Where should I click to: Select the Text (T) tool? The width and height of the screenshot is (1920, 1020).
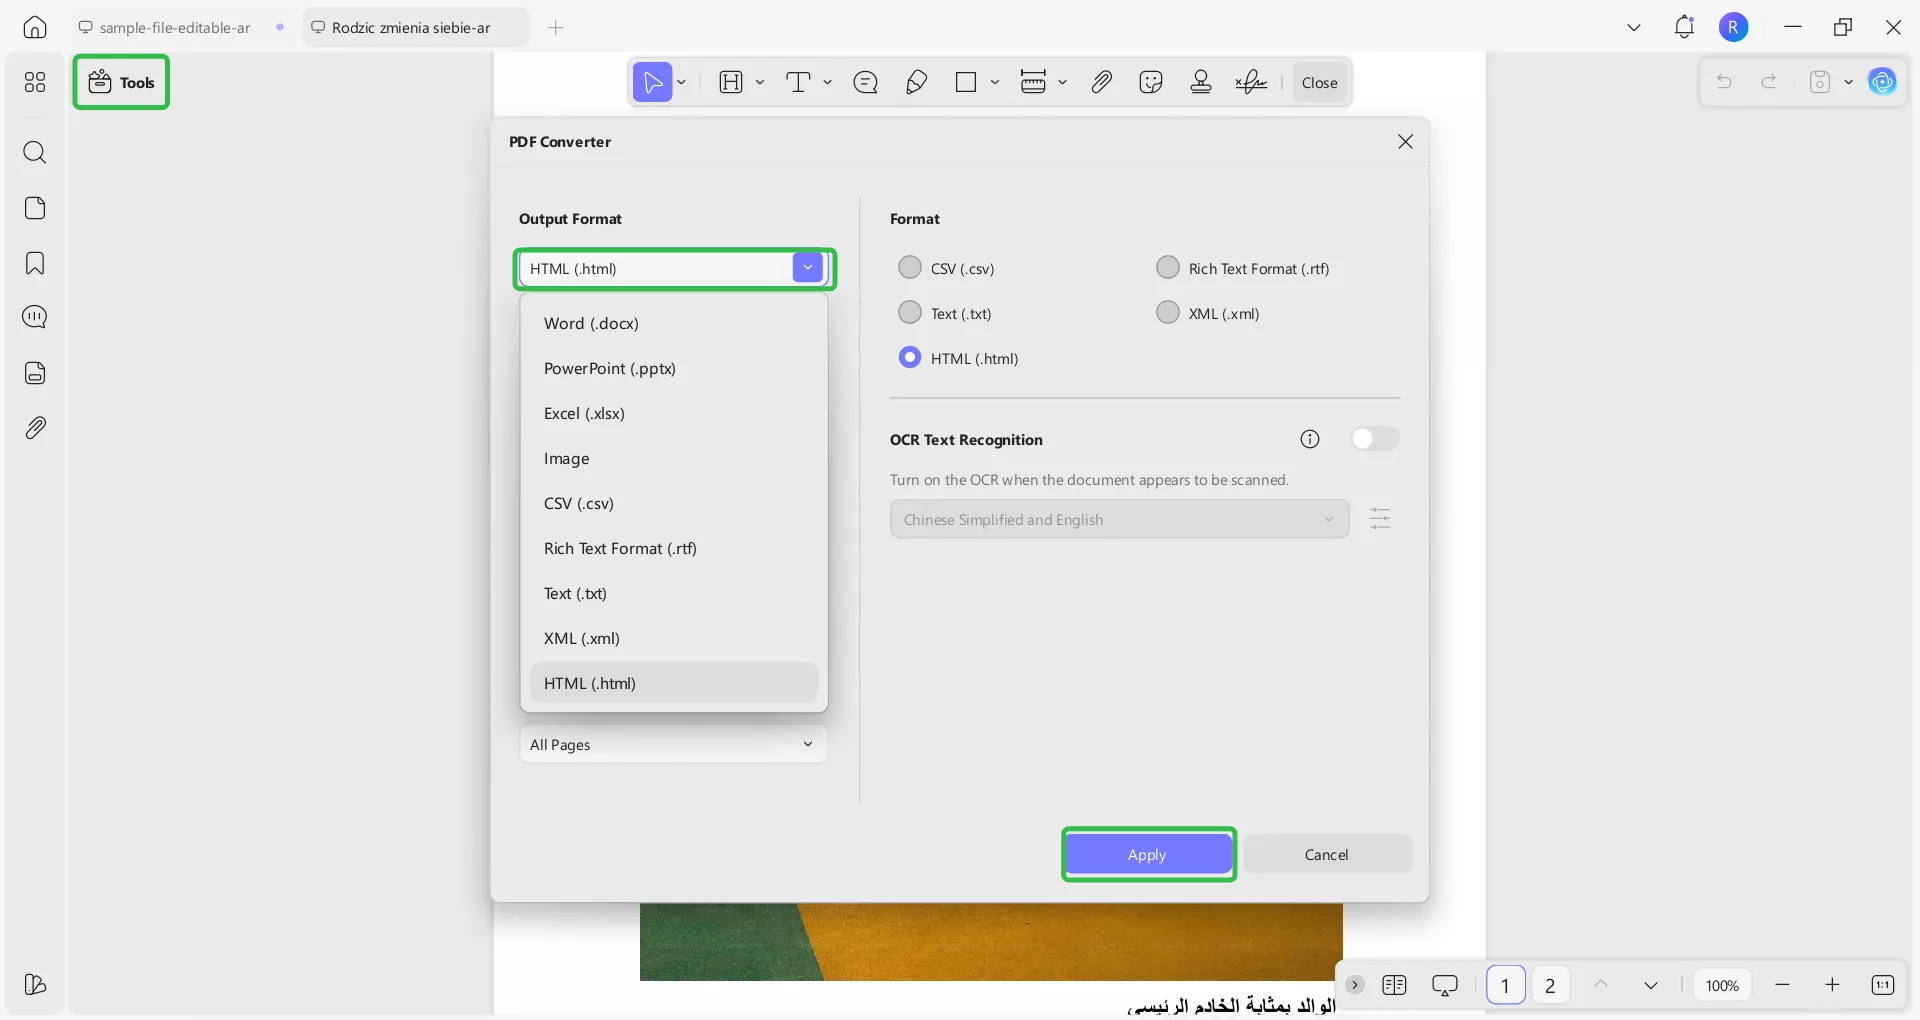pos(798,82)
